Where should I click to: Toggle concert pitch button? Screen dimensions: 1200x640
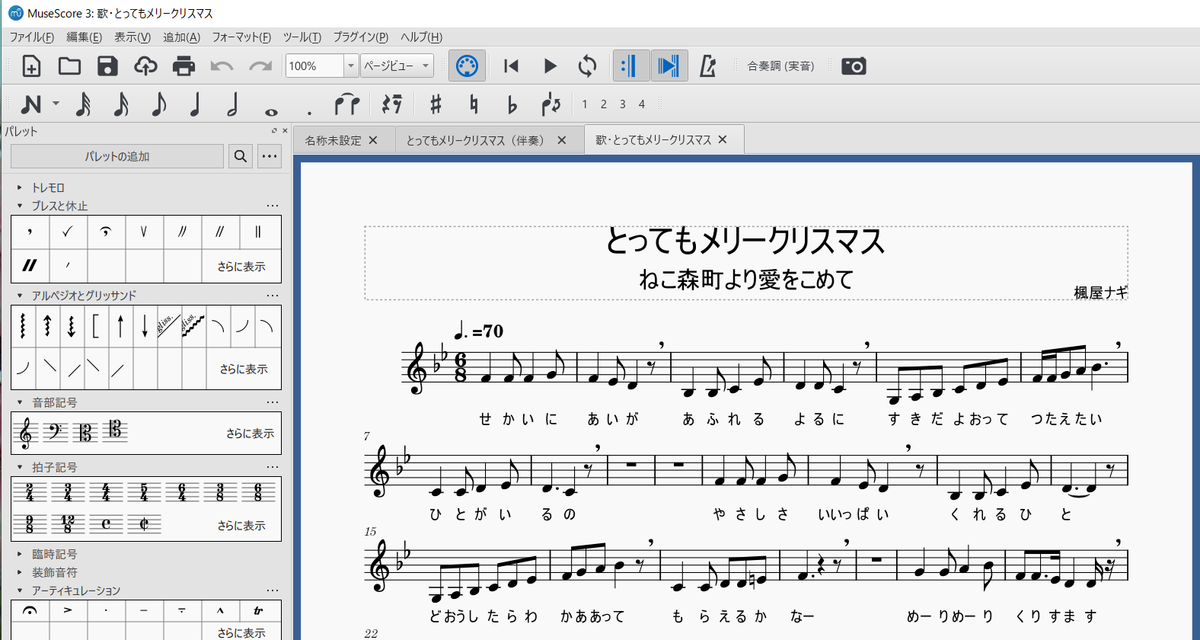tap(780, 66)
